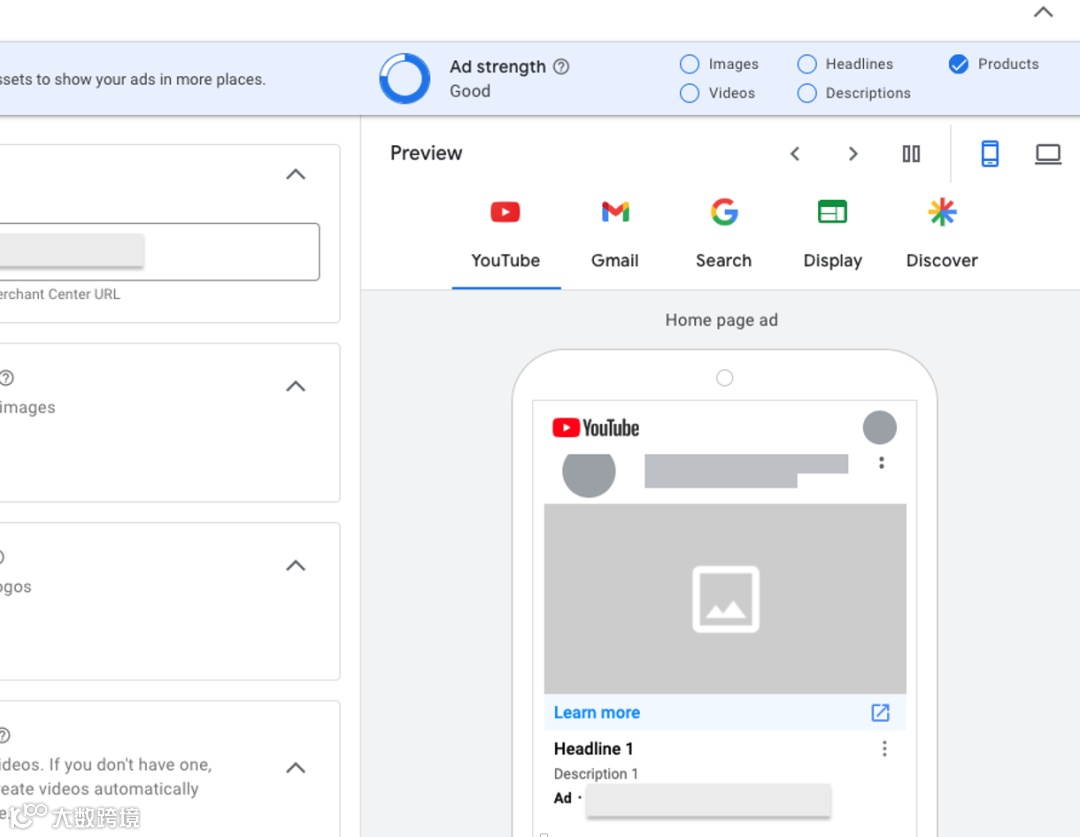This screenshot has height=837, width=1080.
Task: Click the Merchant Center URL input field
Action: click(x=159, y=251)
